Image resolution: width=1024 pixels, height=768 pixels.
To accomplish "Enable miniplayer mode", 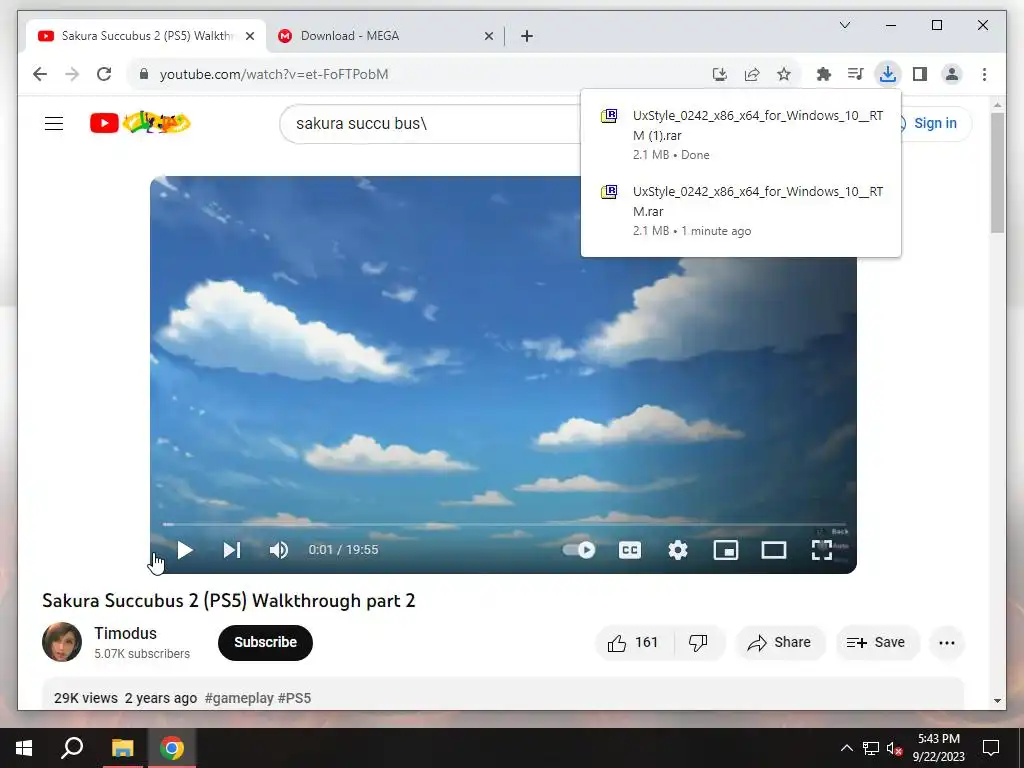I will (x=726, y=550).
